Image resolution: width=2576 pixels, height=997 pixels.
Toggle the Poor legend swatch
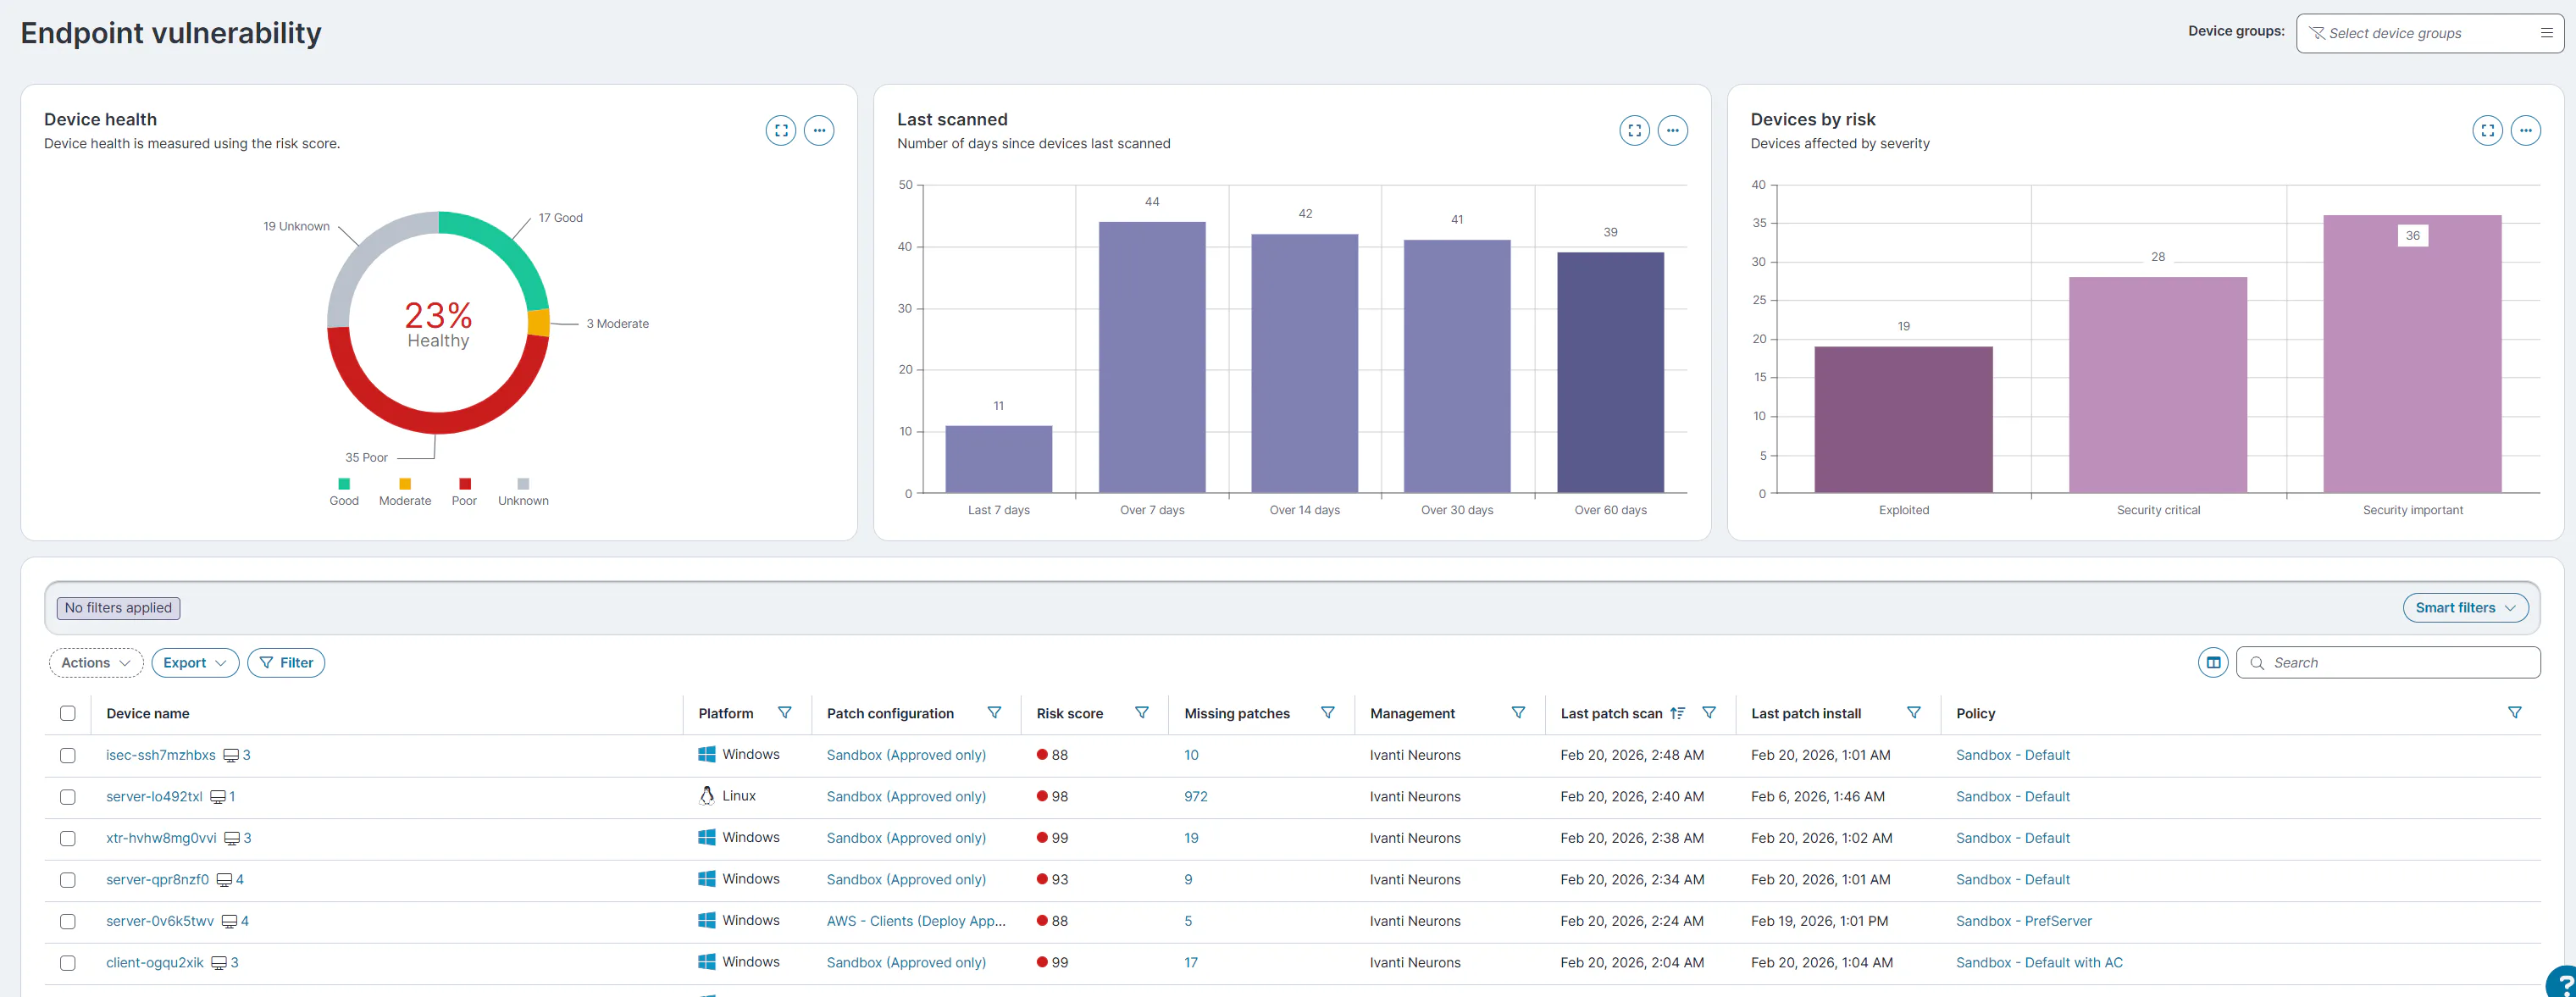pos(464,484)
